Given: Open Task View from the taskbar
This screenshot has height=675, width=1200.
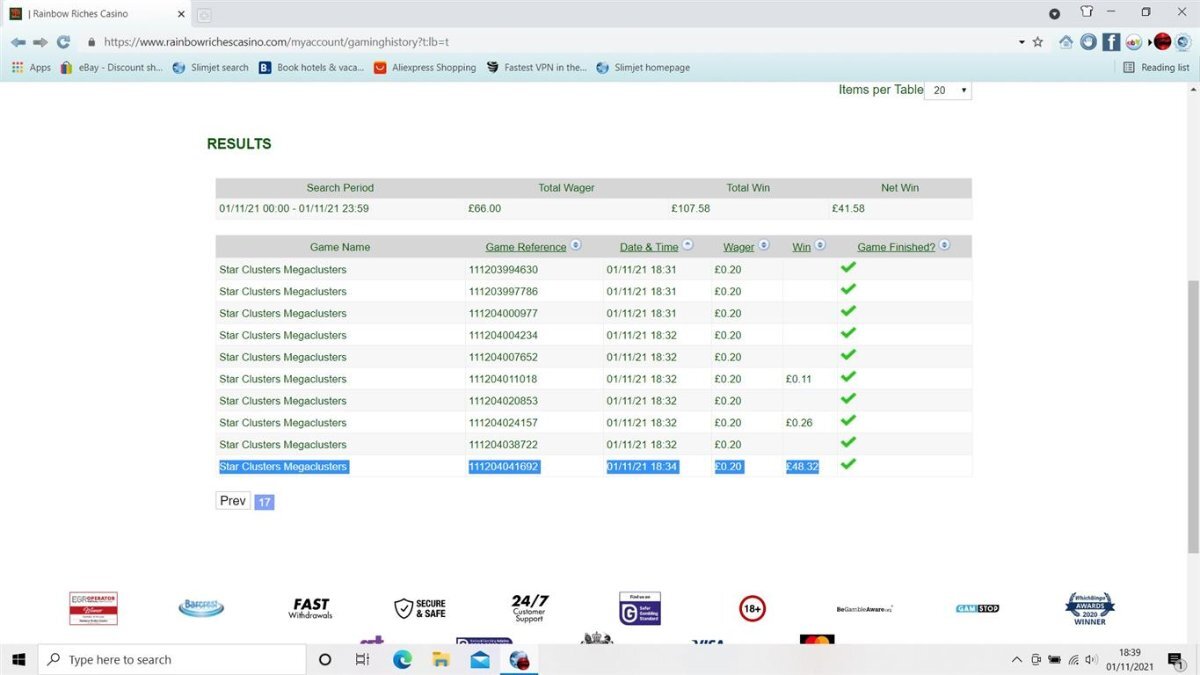Looking at the screenshot, I should (362, 660).
